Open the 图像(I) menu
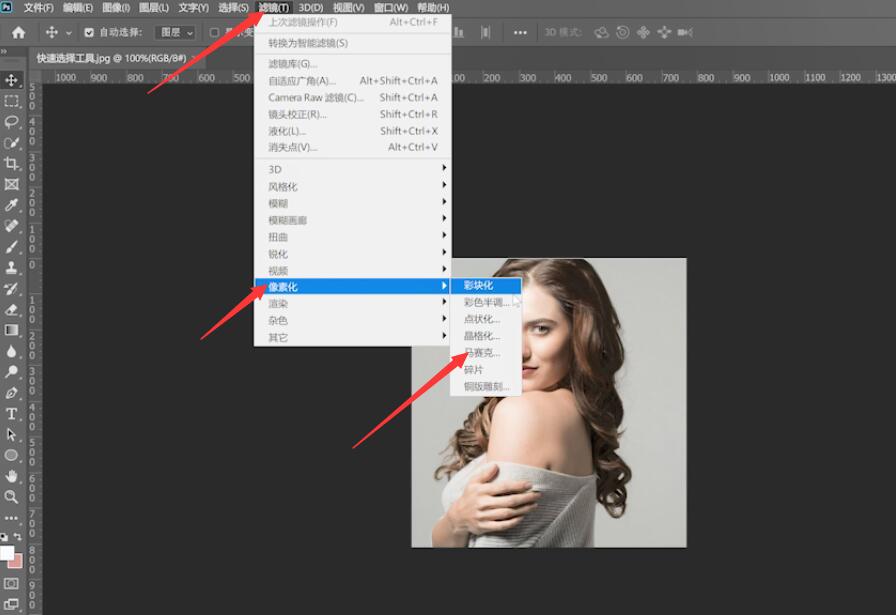Viewport: 896px width, 615px height. 116,7
